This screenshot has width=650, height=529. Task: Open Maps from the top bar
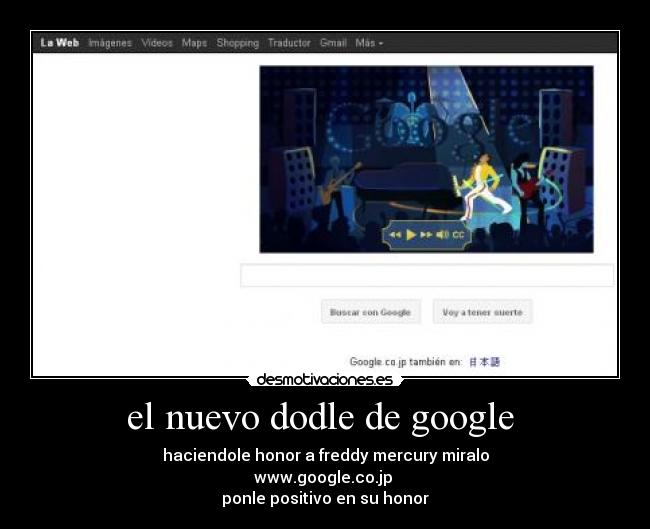[194, 43]
